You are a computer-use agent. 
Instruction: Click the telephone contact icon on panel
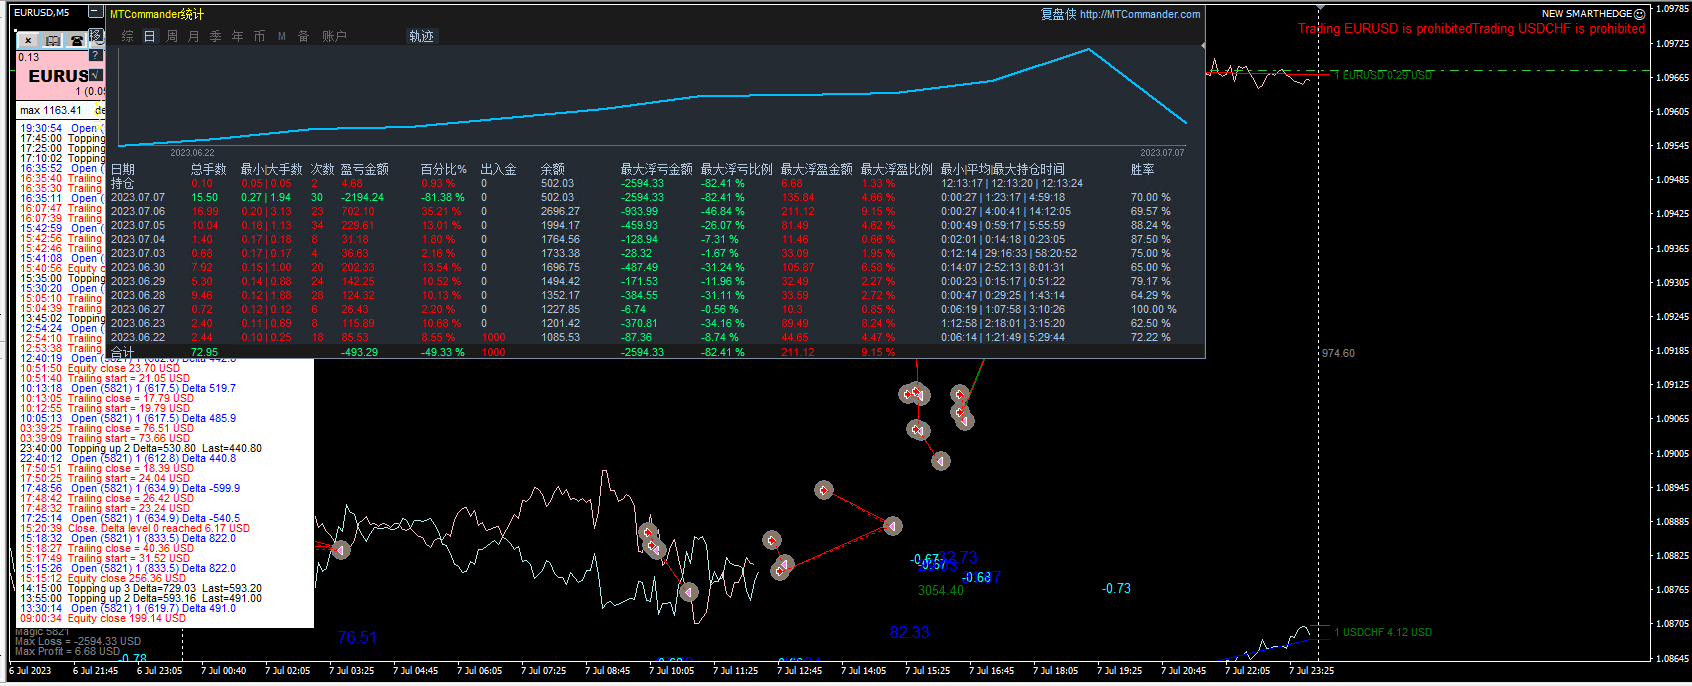[76, 41]
